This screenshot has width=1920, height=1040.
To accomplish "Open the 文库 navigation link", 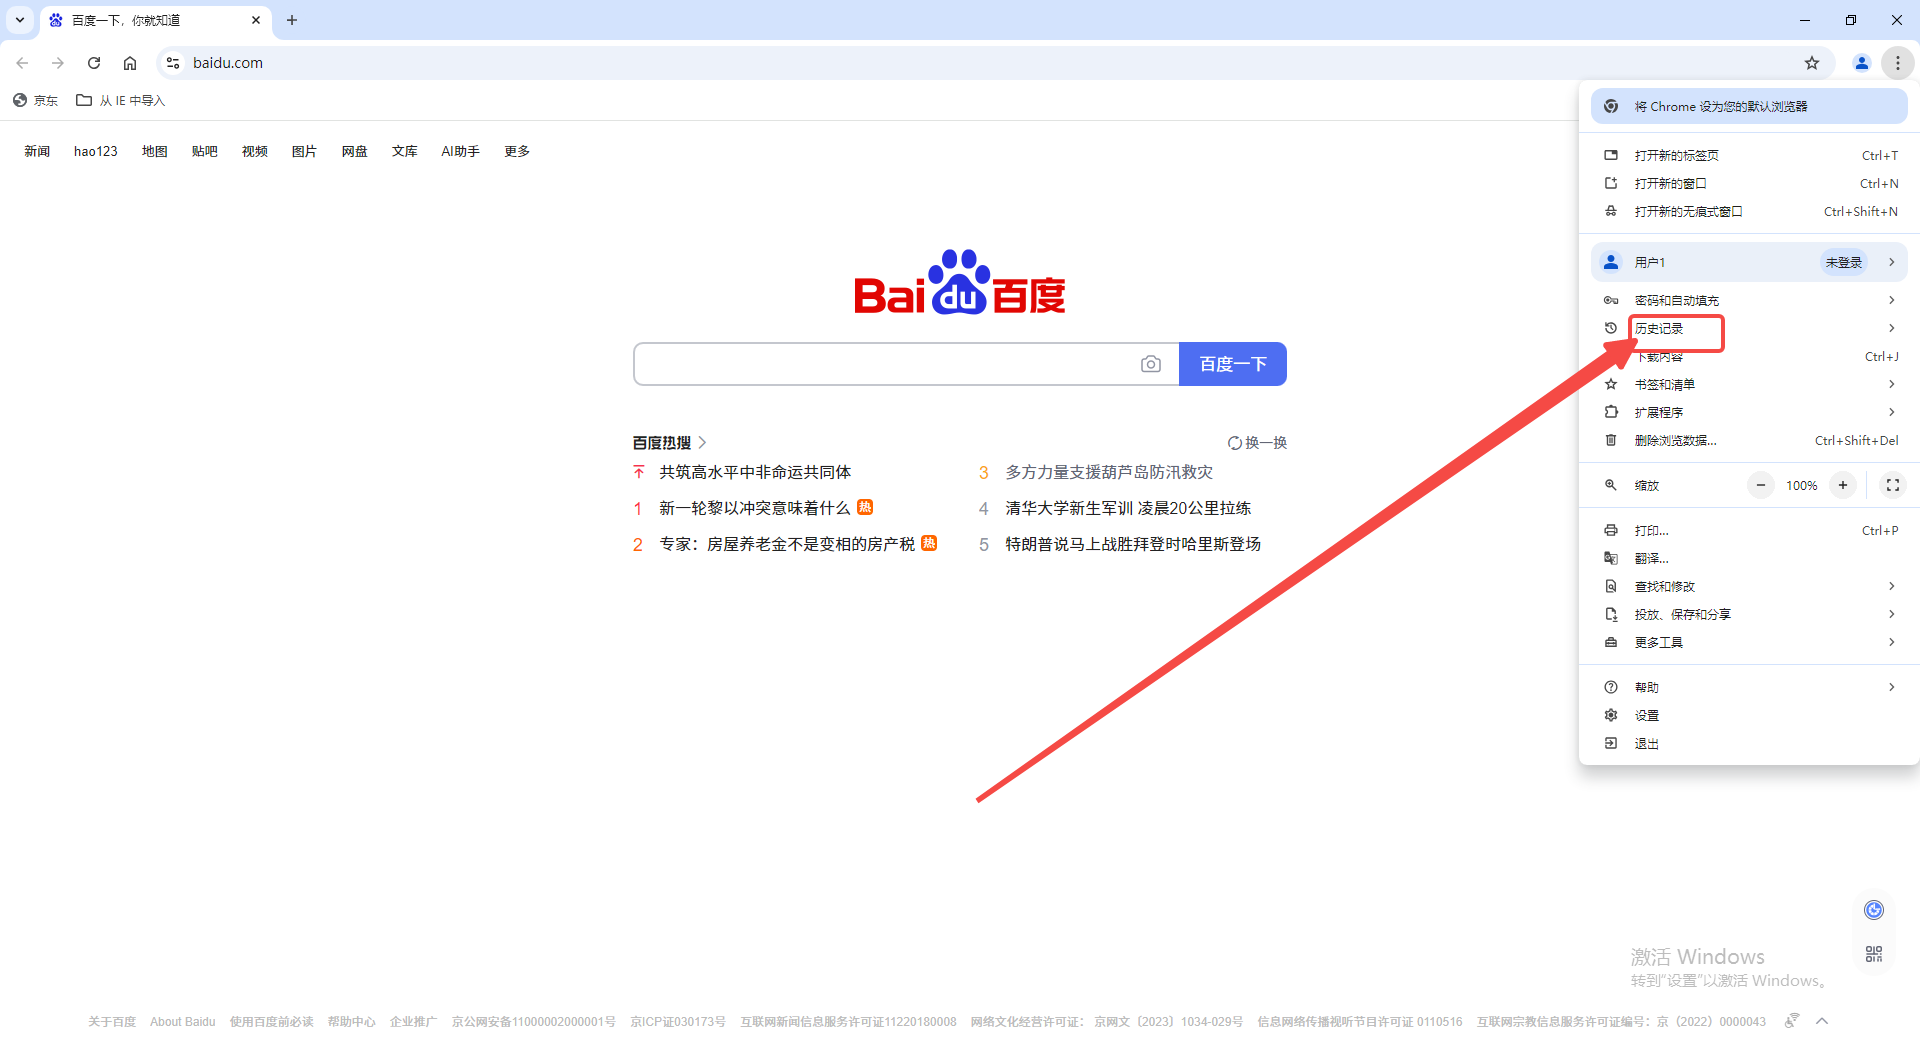I will [405, 151].
